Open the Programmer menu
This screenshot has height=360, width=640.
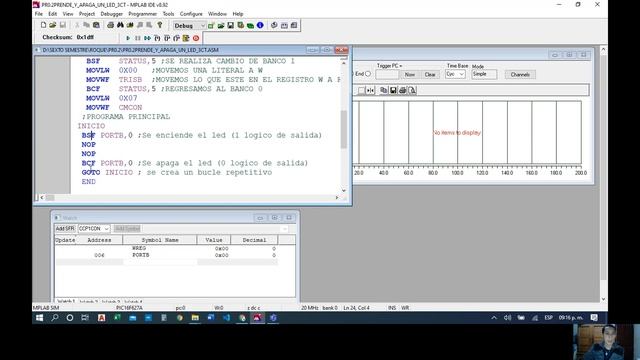point(142,14)
